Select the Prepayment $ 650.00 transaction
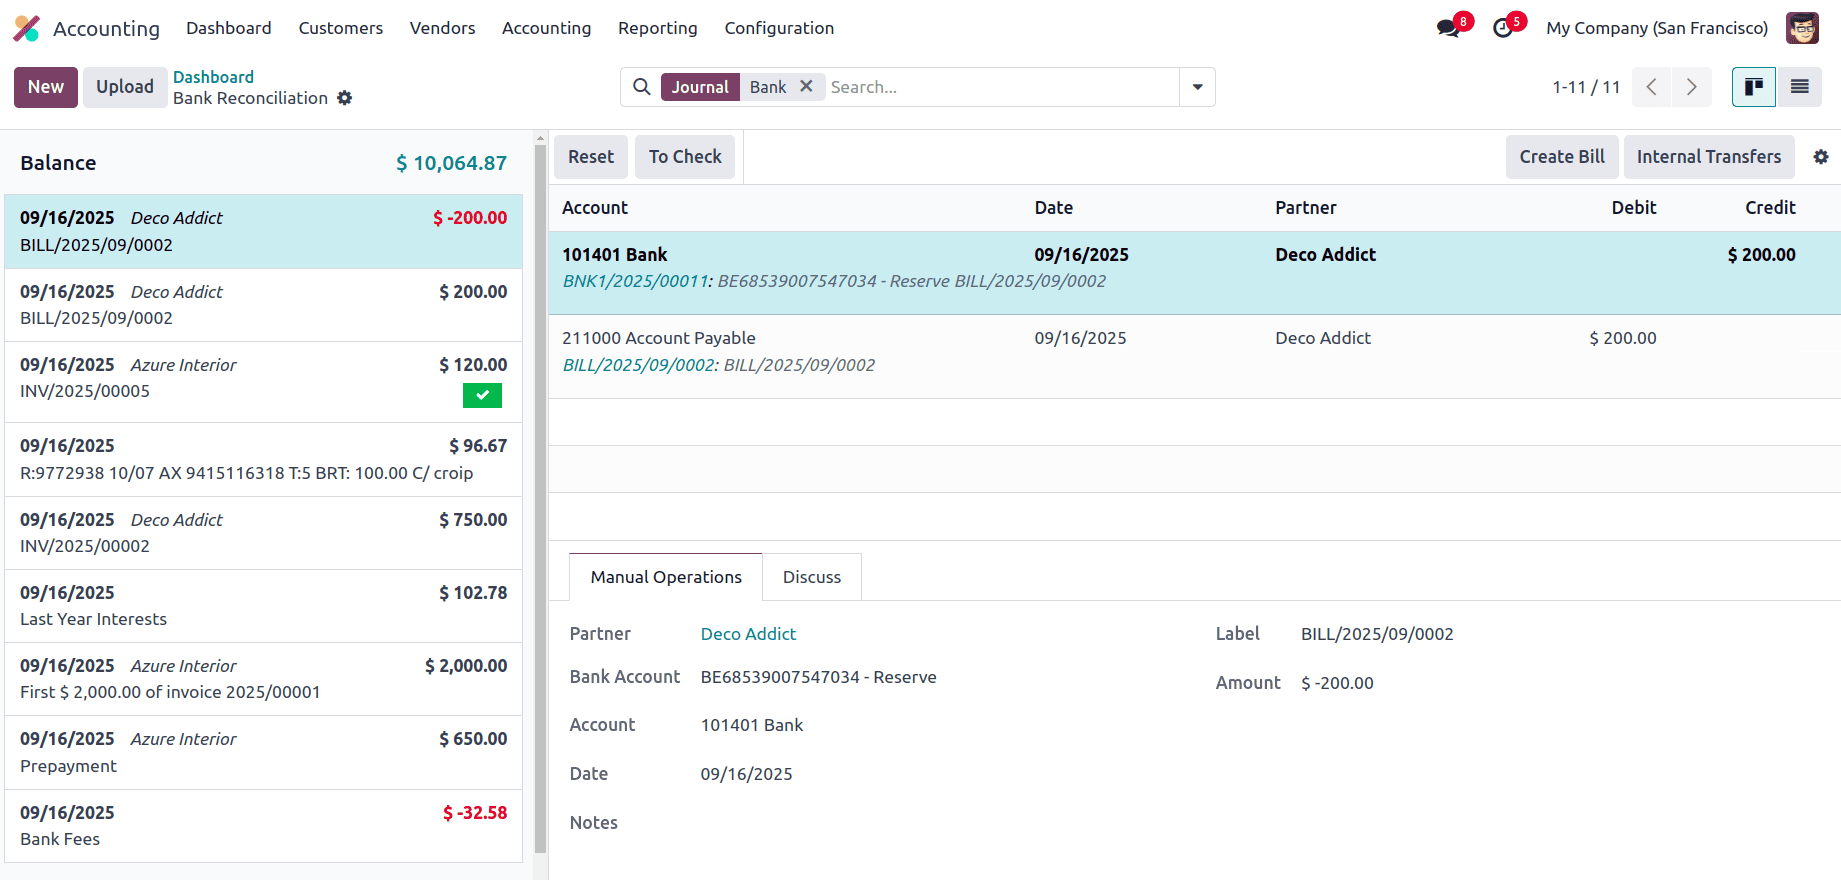Image resolution: width=1841 pixels, height=880 pixels. (x=264, y=752)
